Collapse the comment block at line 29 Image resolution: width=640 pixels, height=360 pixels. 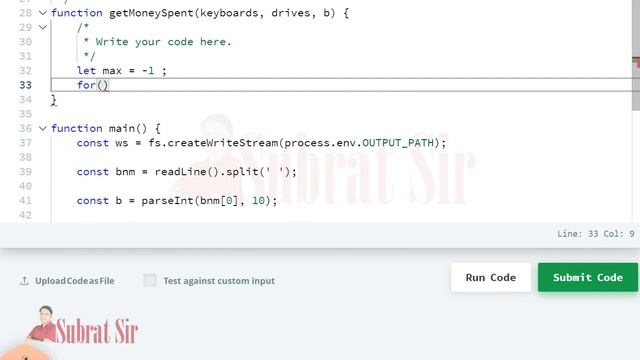pyautogui.click(x=43, y=27)
